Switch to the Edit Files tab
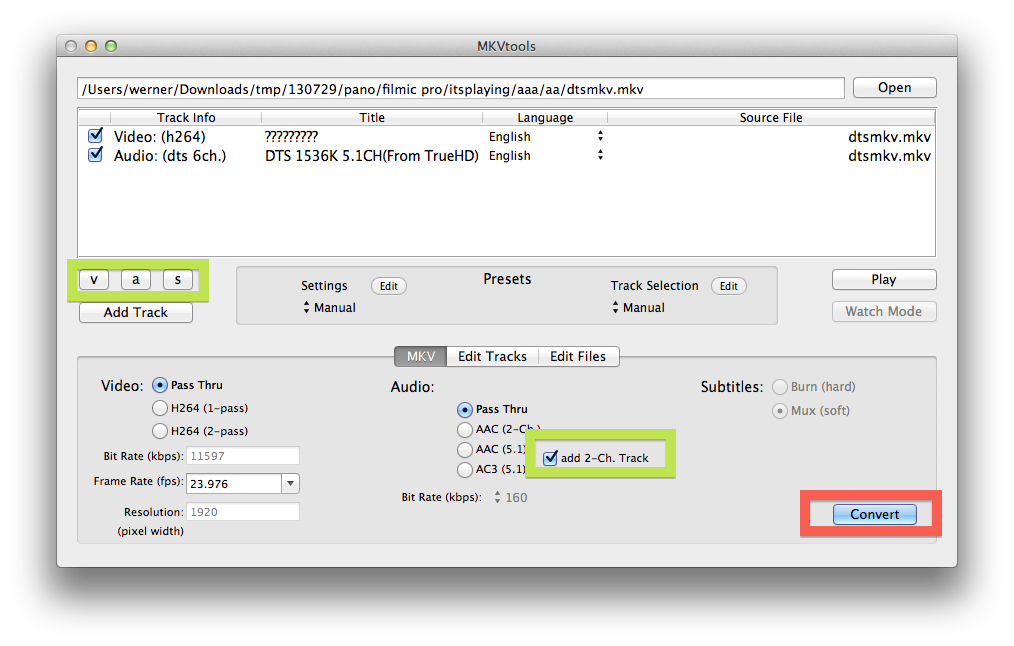The width and height of the screenshot is (1014, 646). 578,356
